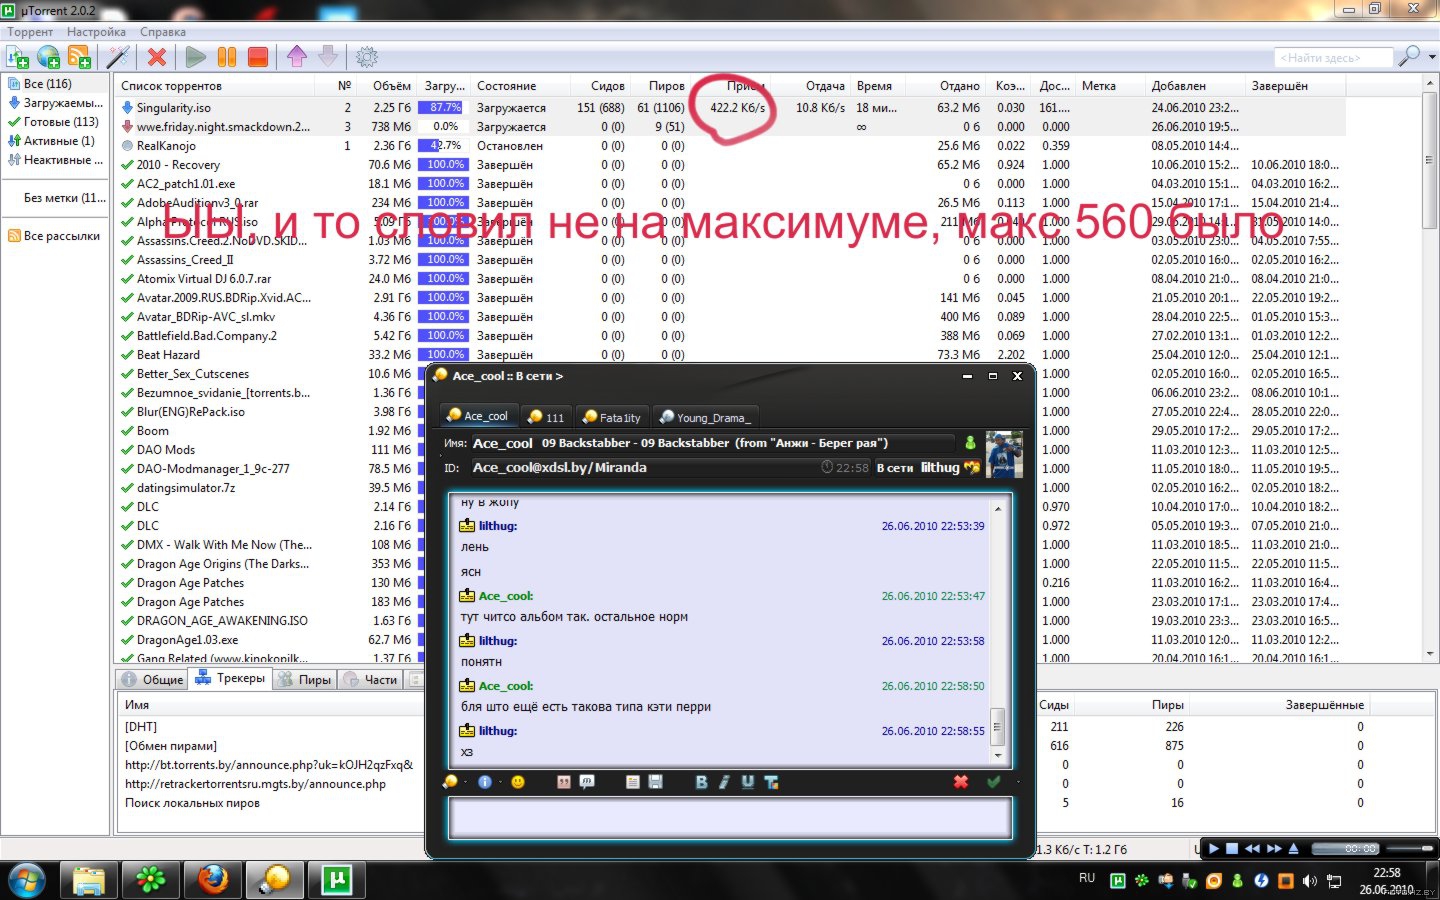This screenshot has width=1440, height=900.
Task: Toggle bold text in chat
Action: [x=701, y=782]
